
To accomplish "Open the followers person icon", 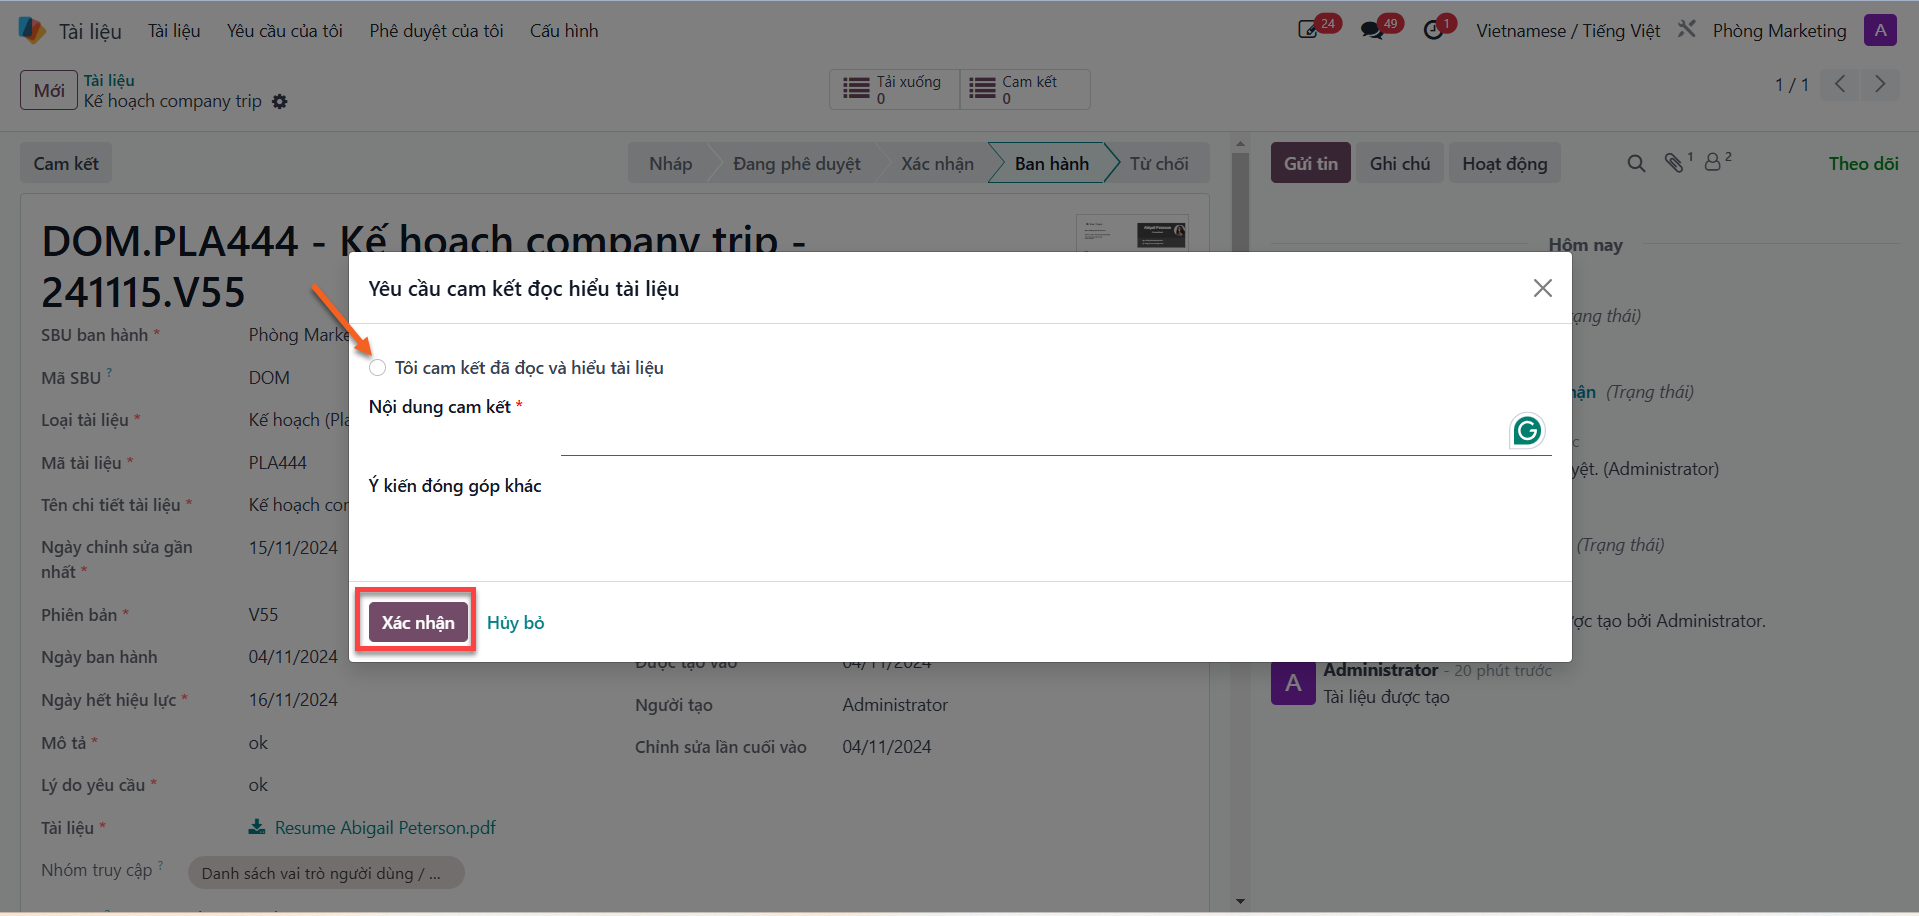I will point(1713,162).
